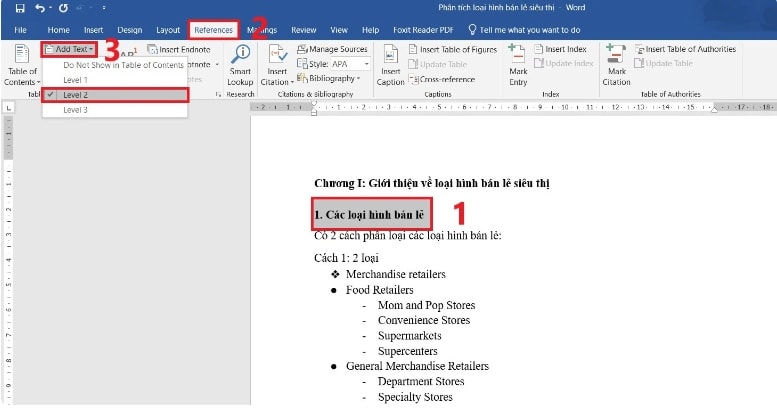This screenshot has height=408, width=777.
Task: Click 'Mom and Pop Stores' line
Action: tap(427, 305)
